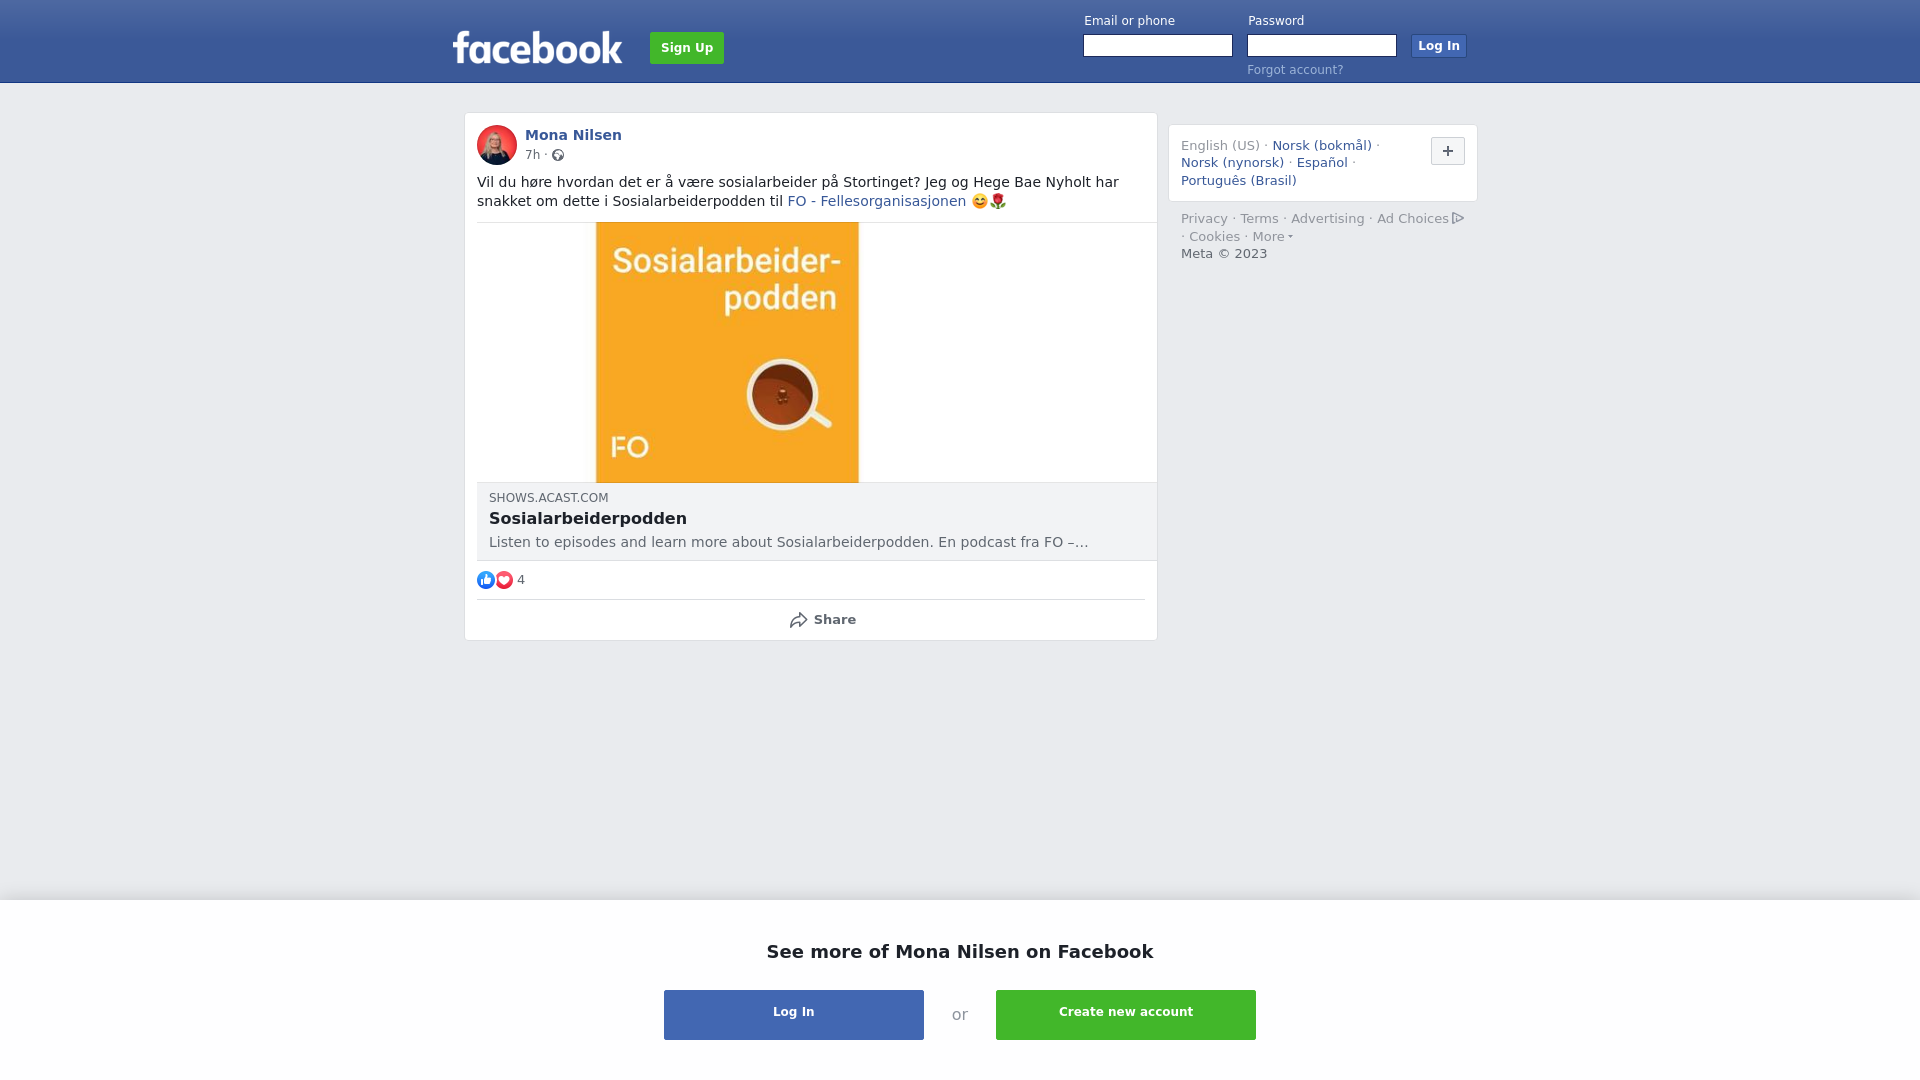Click the red heart love reaction icon
The height and width of the screenshot is (1080, 1920).
point(504,580)
